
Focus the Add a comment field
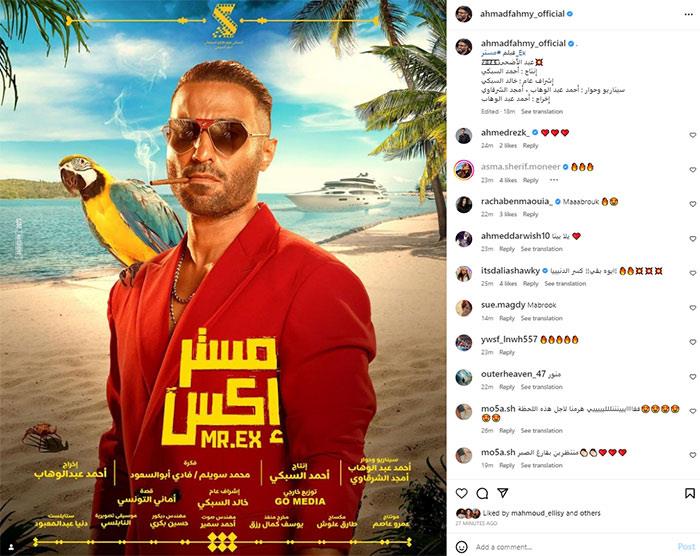tap(571, 547)
